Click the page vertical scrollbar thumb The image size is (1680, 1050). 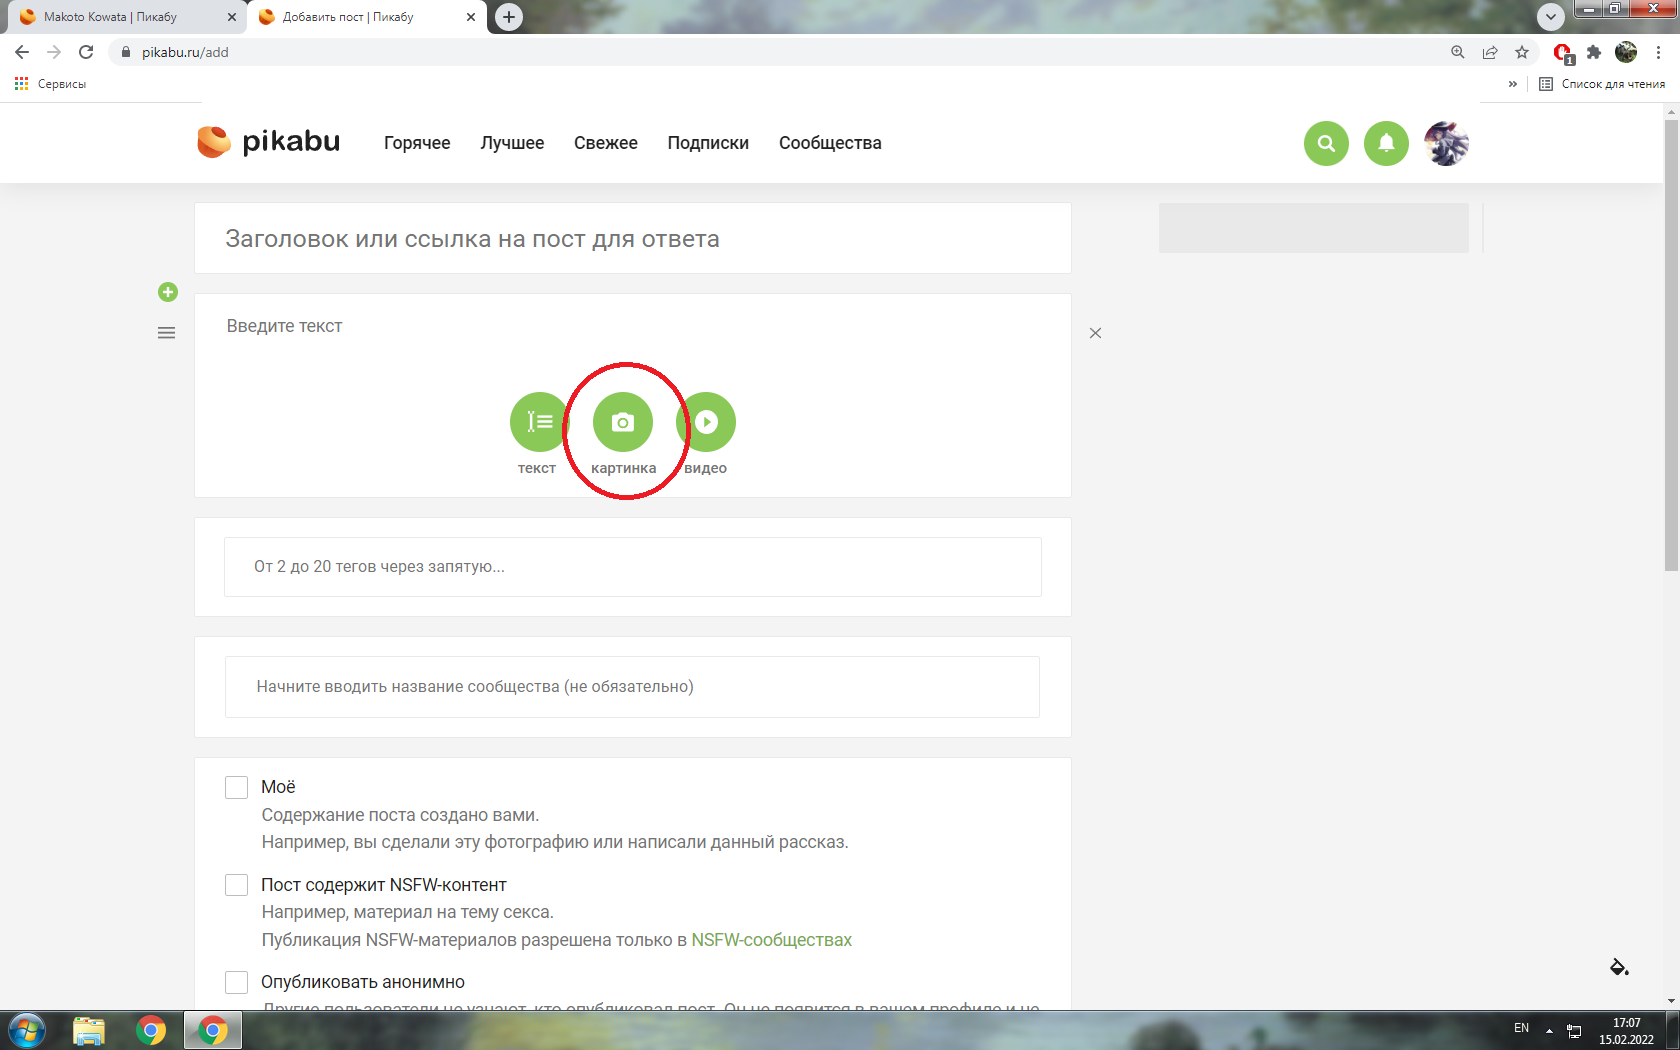(1671, 345)
